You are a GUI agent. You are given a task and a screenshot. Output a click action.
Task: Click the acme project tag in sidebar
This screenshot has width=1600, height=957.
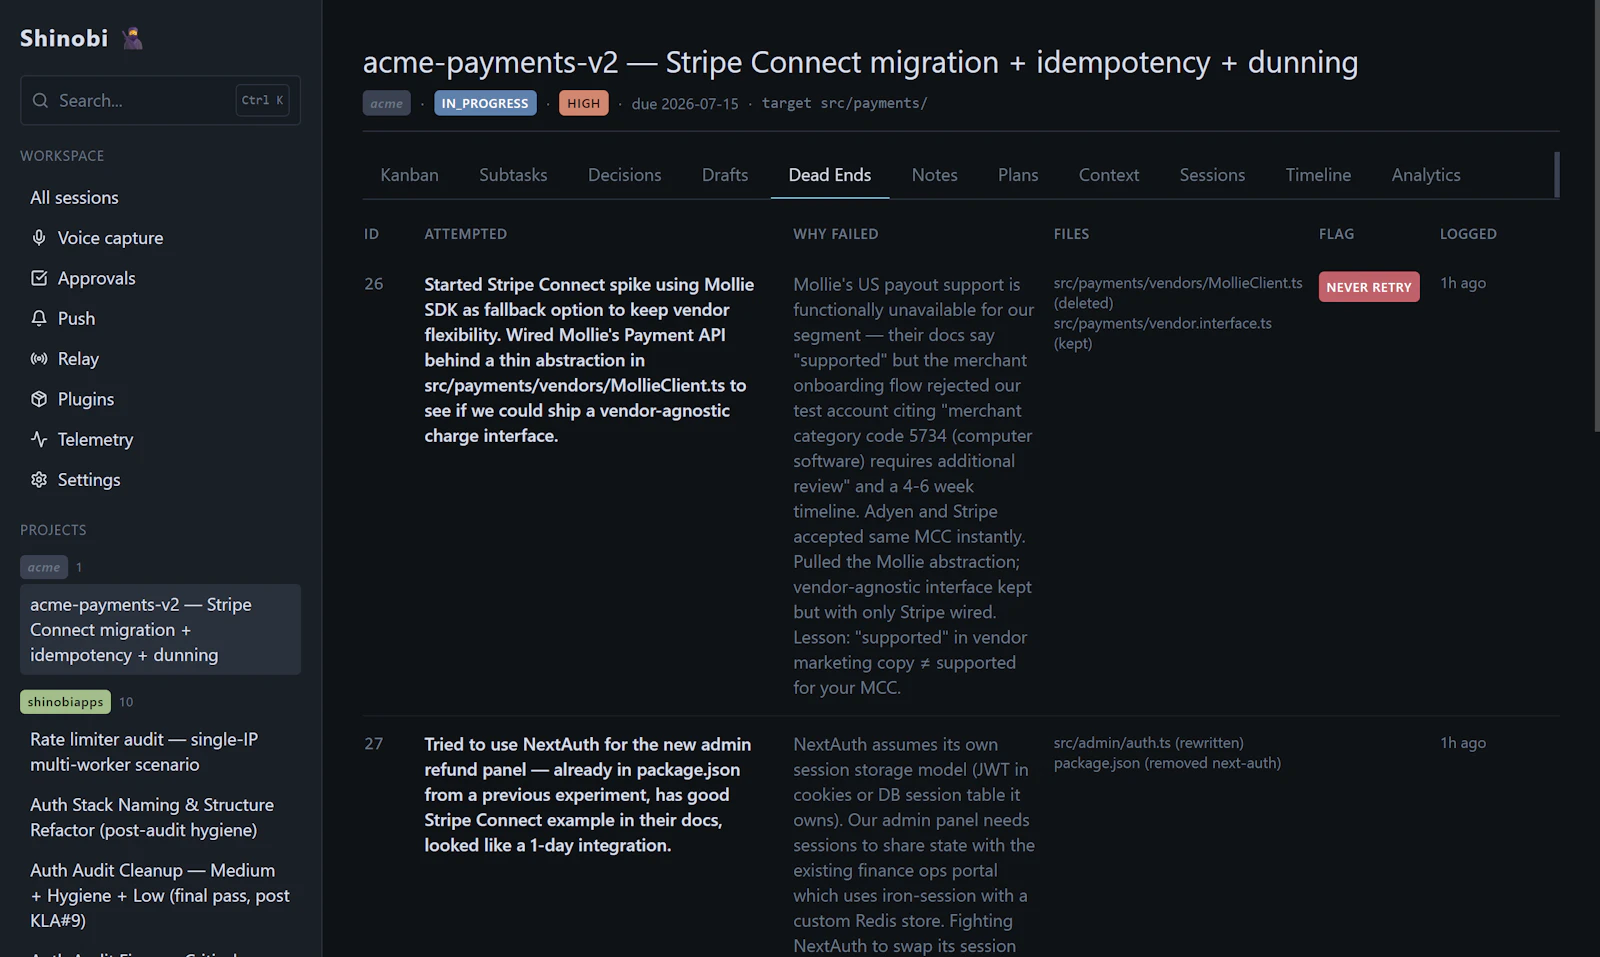[x=44, y=567]
